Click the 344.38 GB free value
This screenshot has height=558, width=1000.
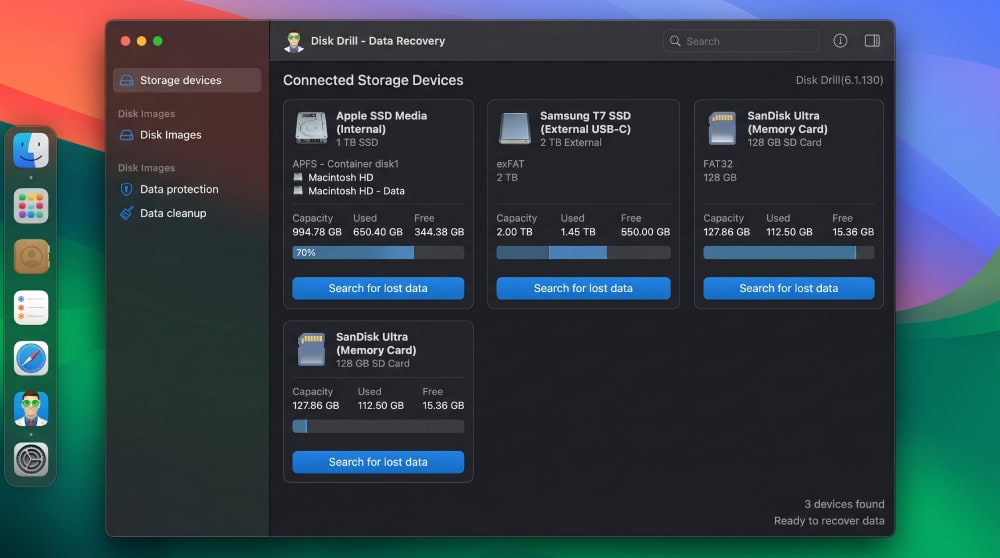click(439, 232)
